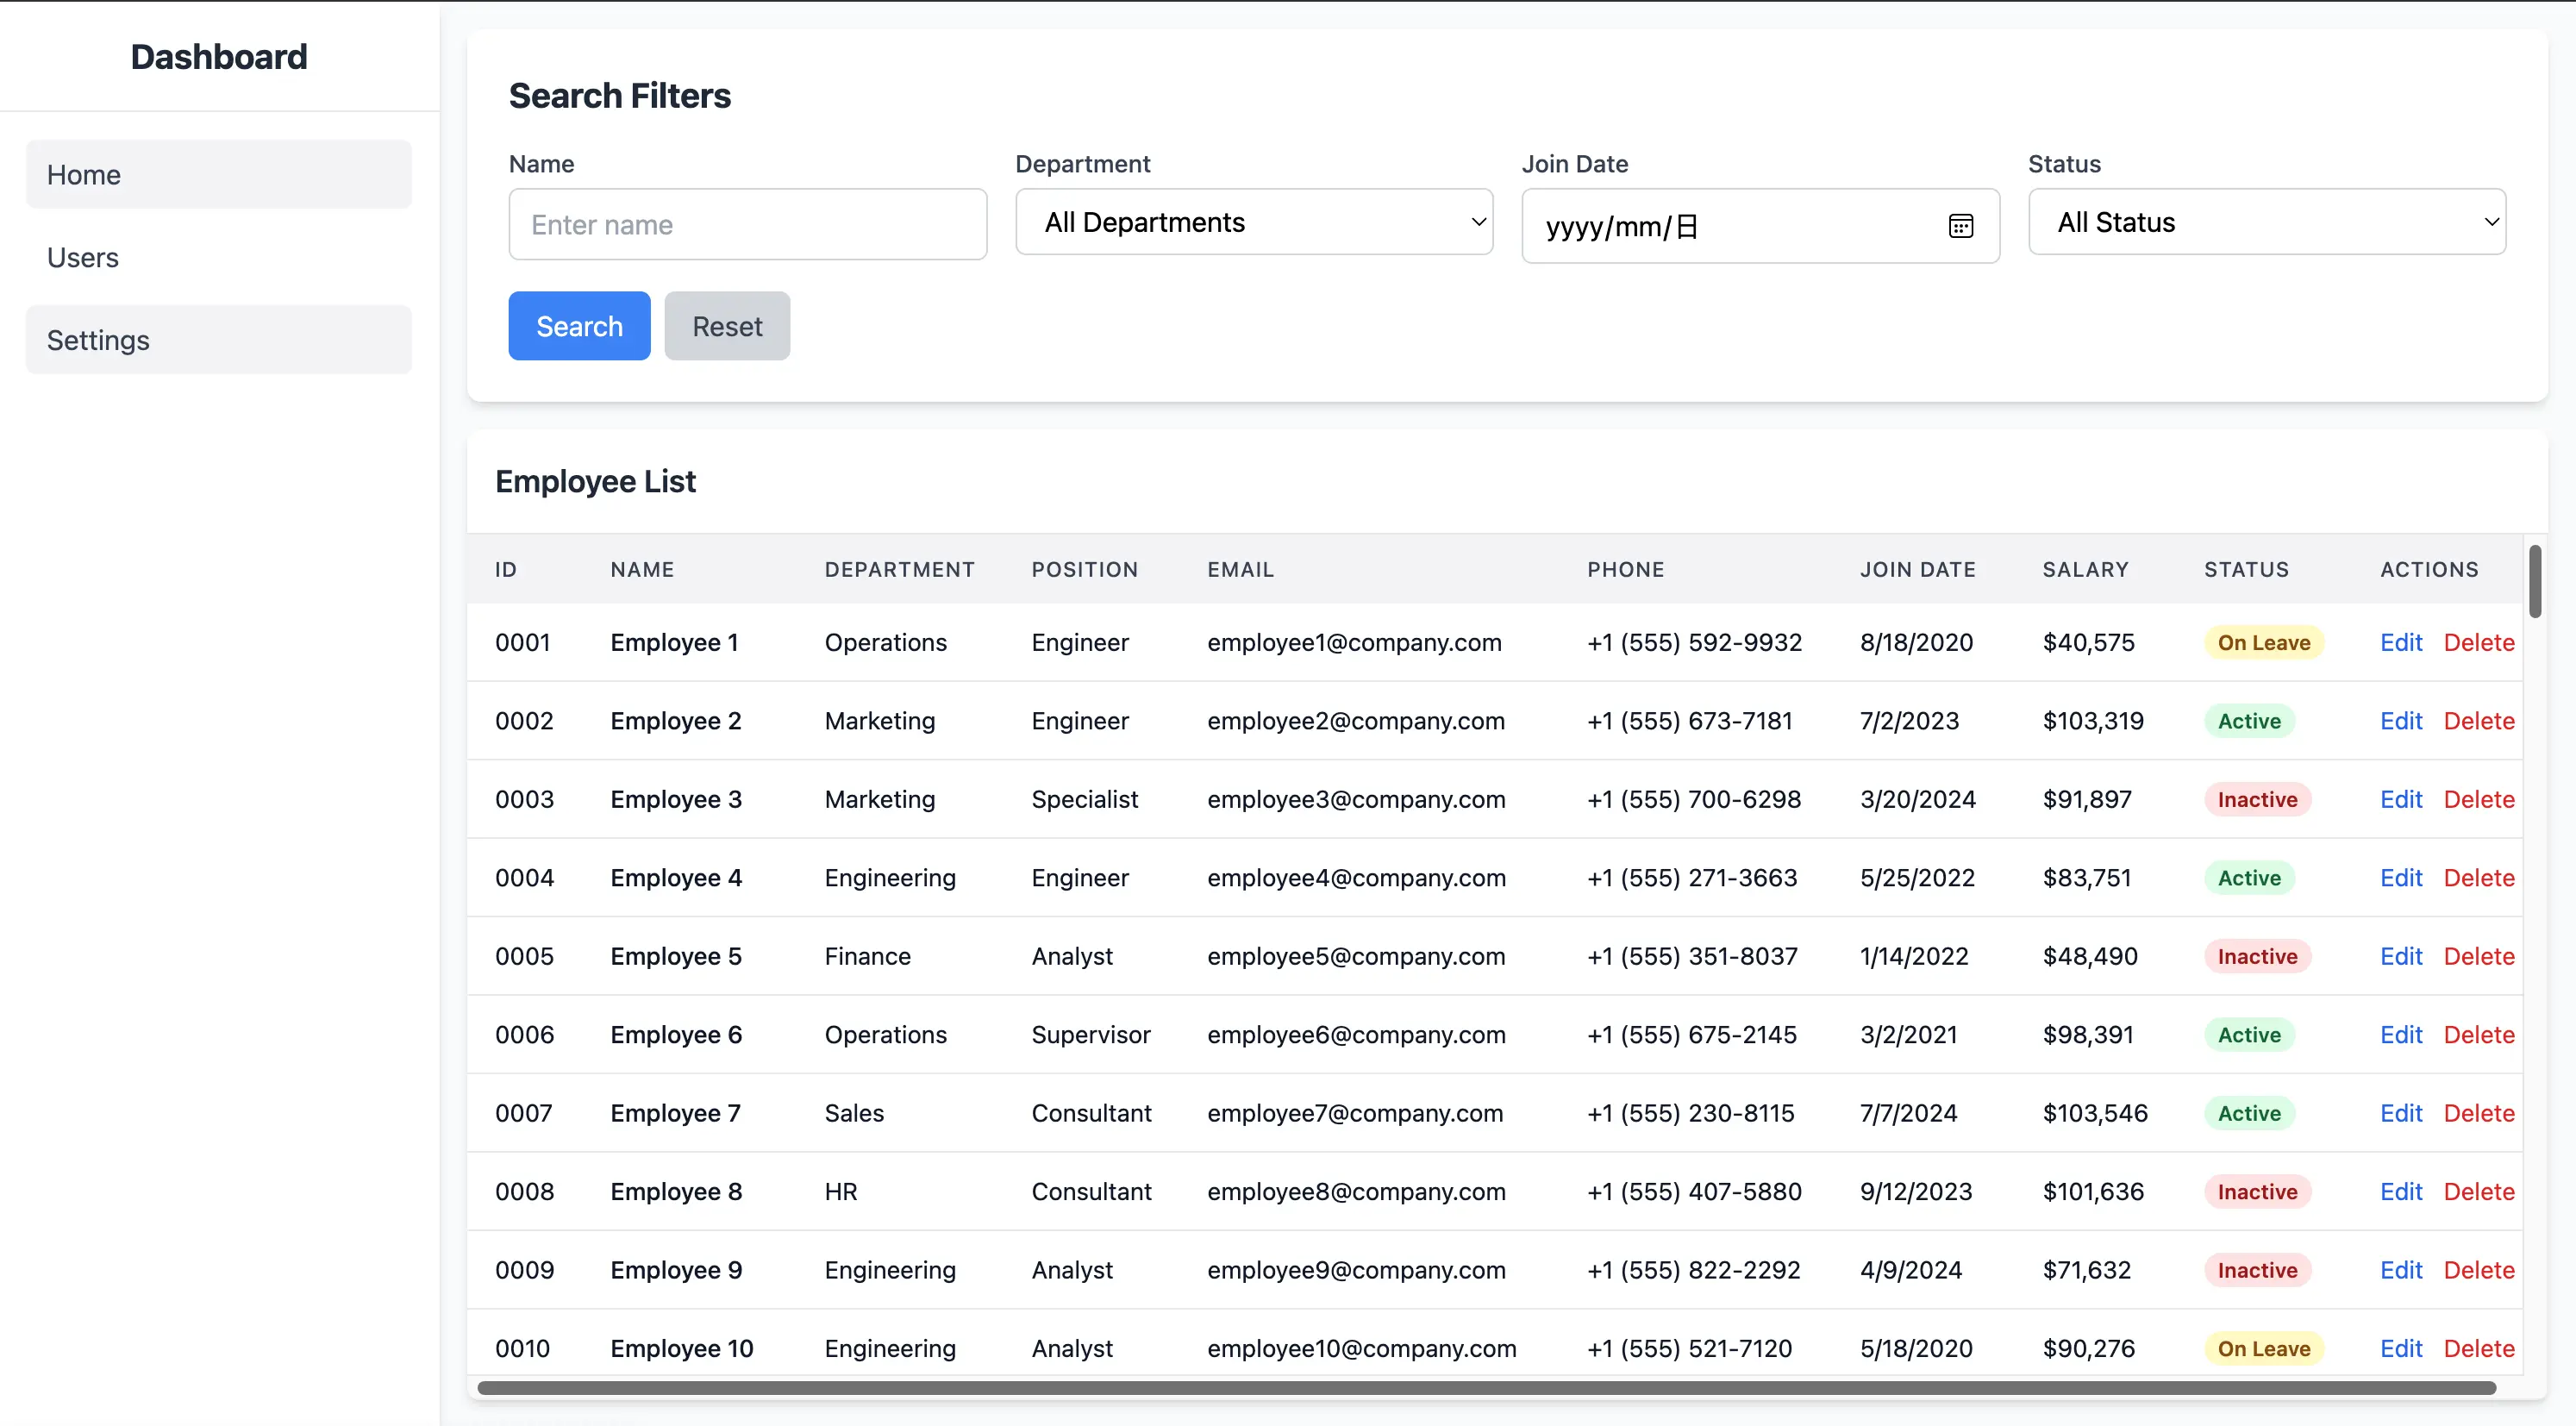Image resolution: width=2576 pixels, height=1426 pixels.
Task: Delete Employee 8 row
Action: pos(2479,1192)
